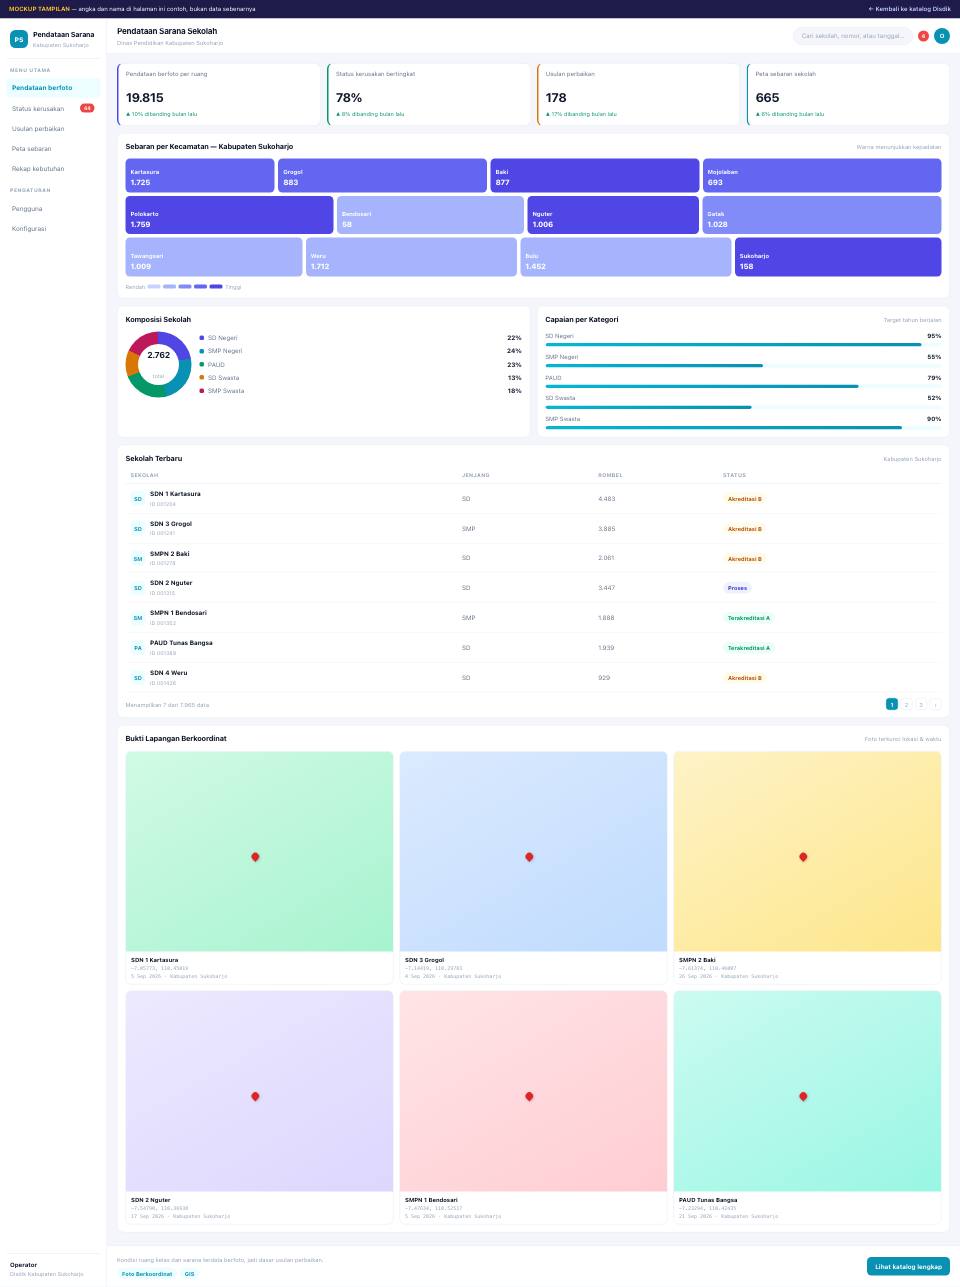Click the SD avatar beside SDN 2 Nguter
This screenshot has height=1287, width=960.
pos(138,588)
